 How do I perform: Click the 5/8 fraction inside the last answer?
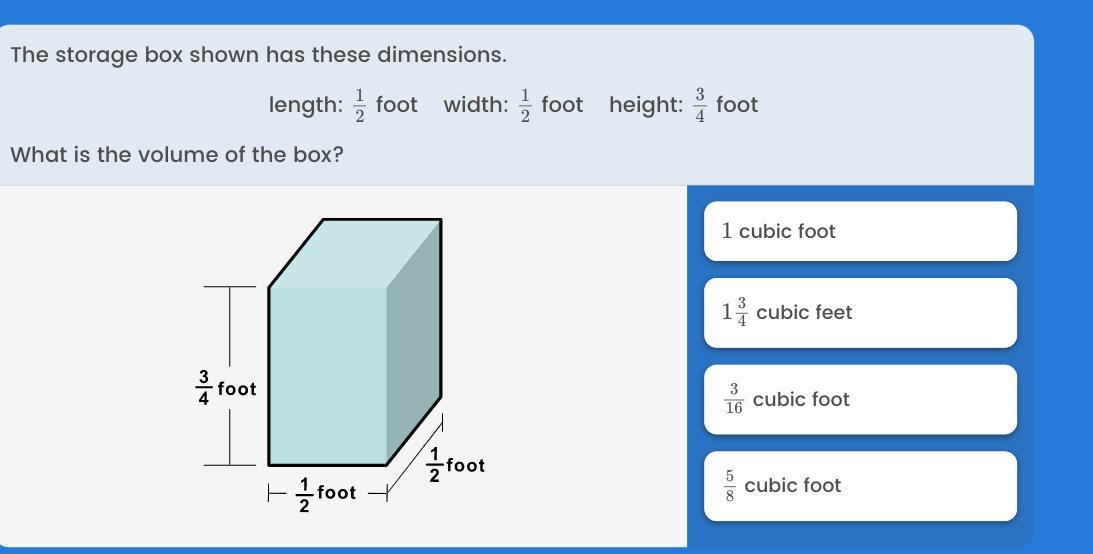730,485
